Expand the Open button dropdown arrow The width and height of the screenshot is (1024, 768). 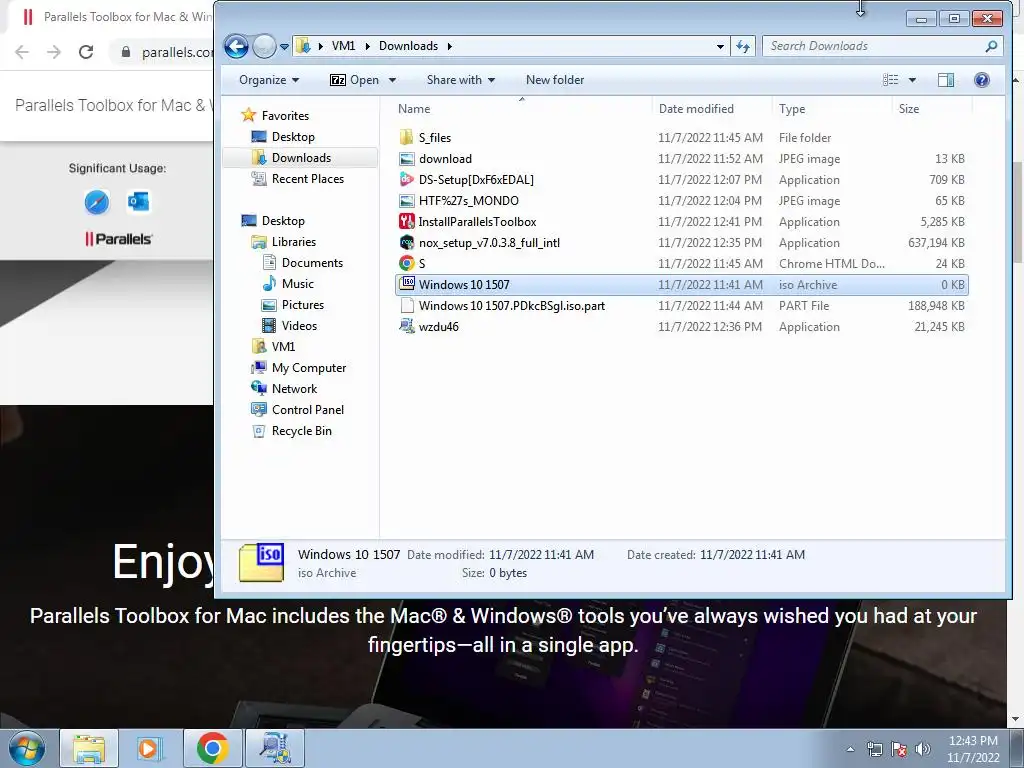pyautogui.click(x=392, y=80)
